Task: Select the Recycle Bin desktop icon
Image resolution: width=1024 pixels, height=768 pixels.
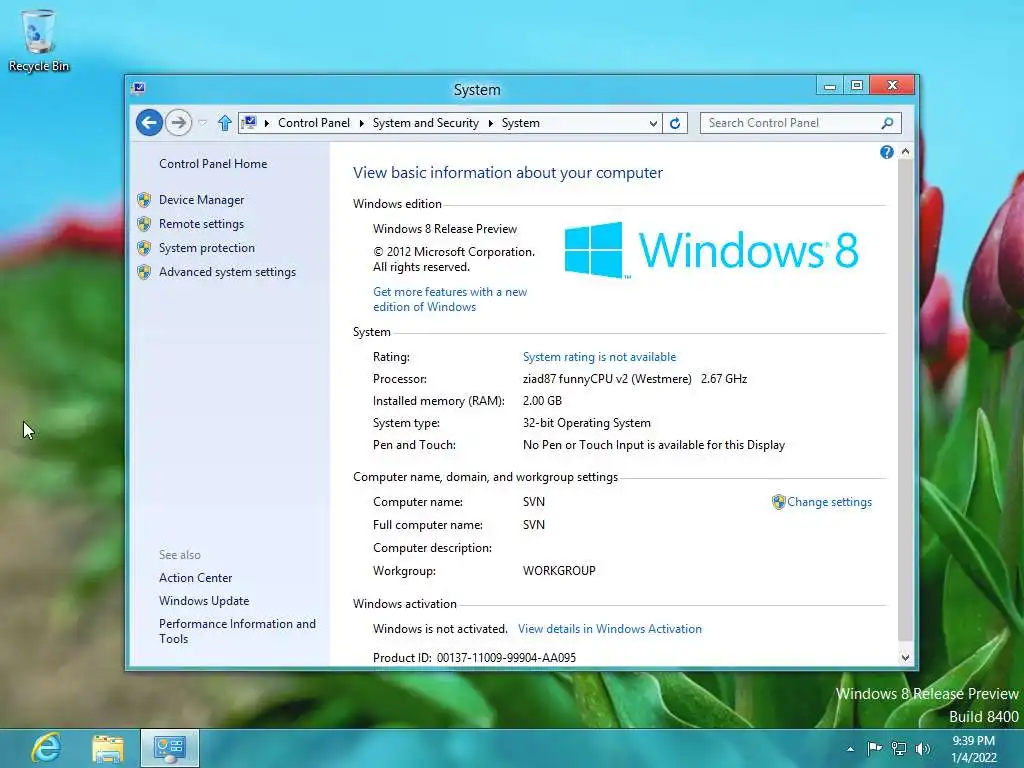Action: pyautogui.click(x=39, y=40)
